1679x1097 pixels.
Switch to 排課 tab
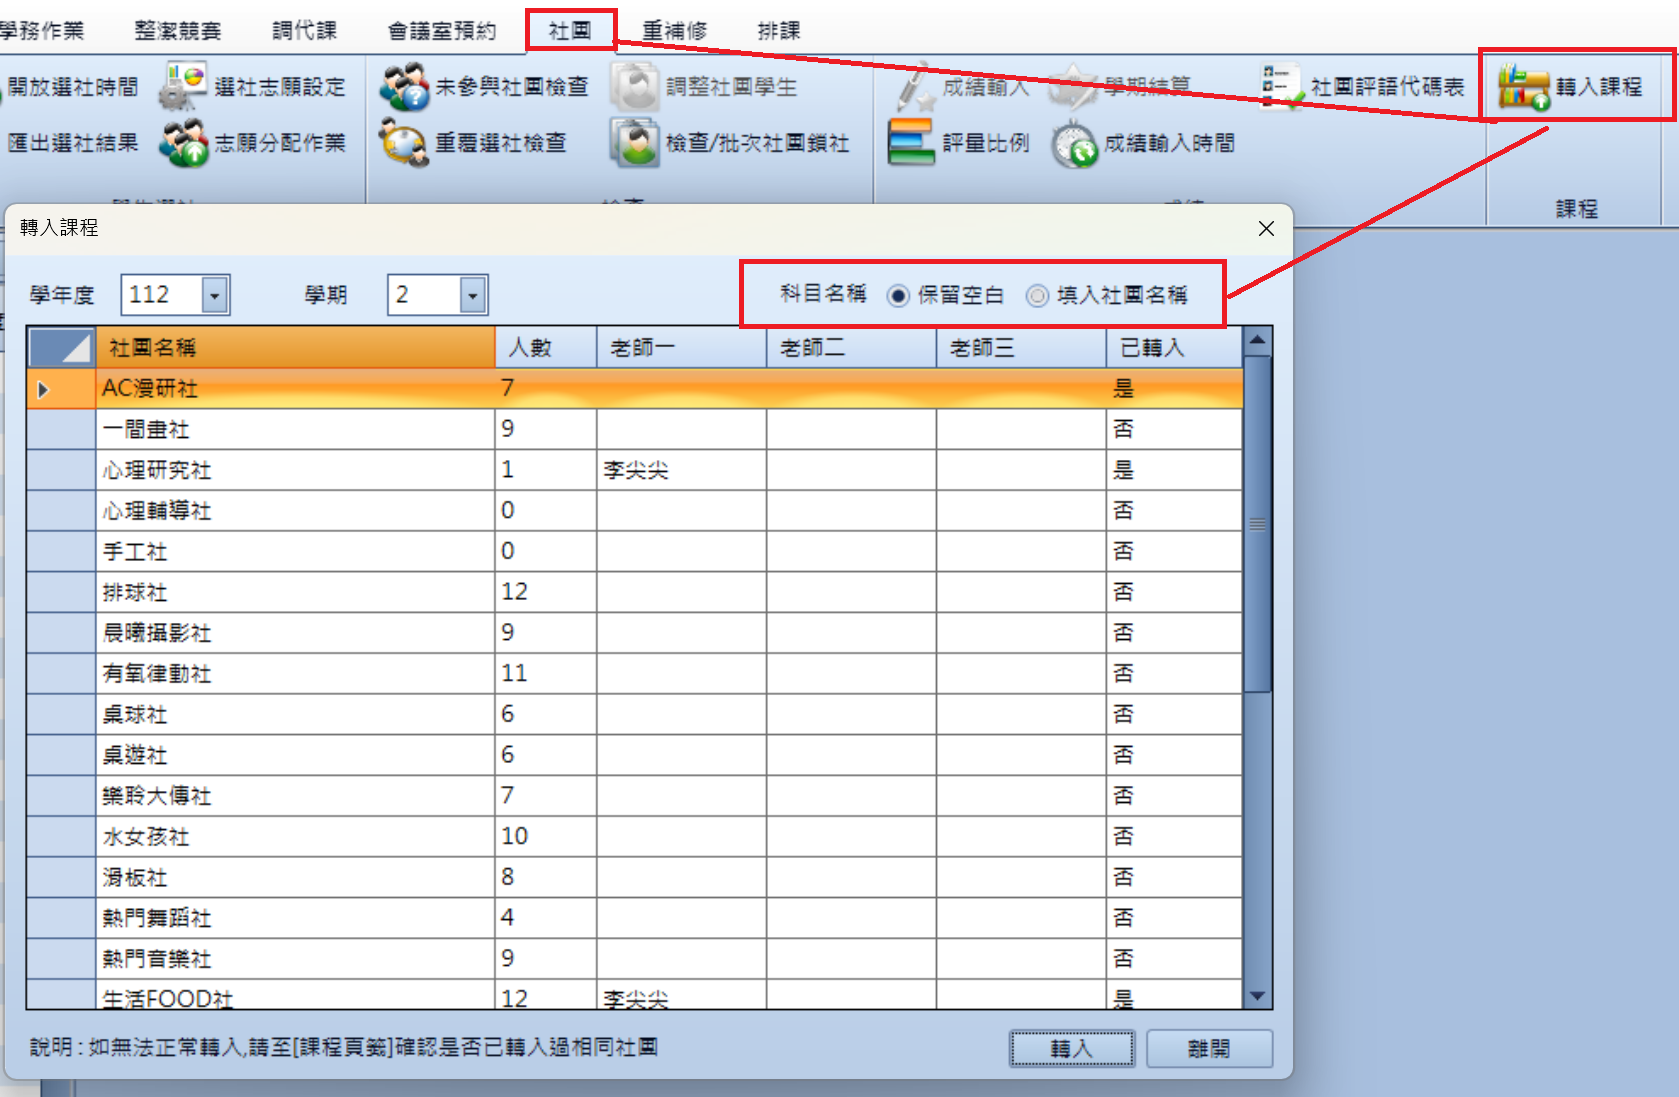(779, 31)
